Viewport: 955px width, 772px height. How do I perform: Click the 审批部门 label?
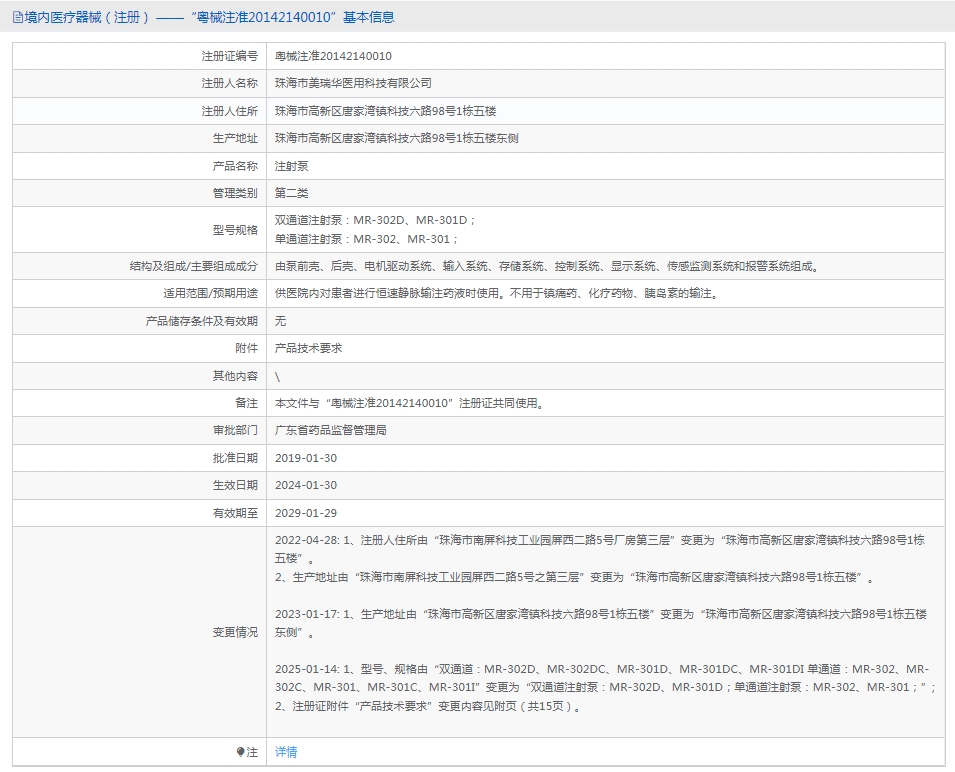point(235,430)
